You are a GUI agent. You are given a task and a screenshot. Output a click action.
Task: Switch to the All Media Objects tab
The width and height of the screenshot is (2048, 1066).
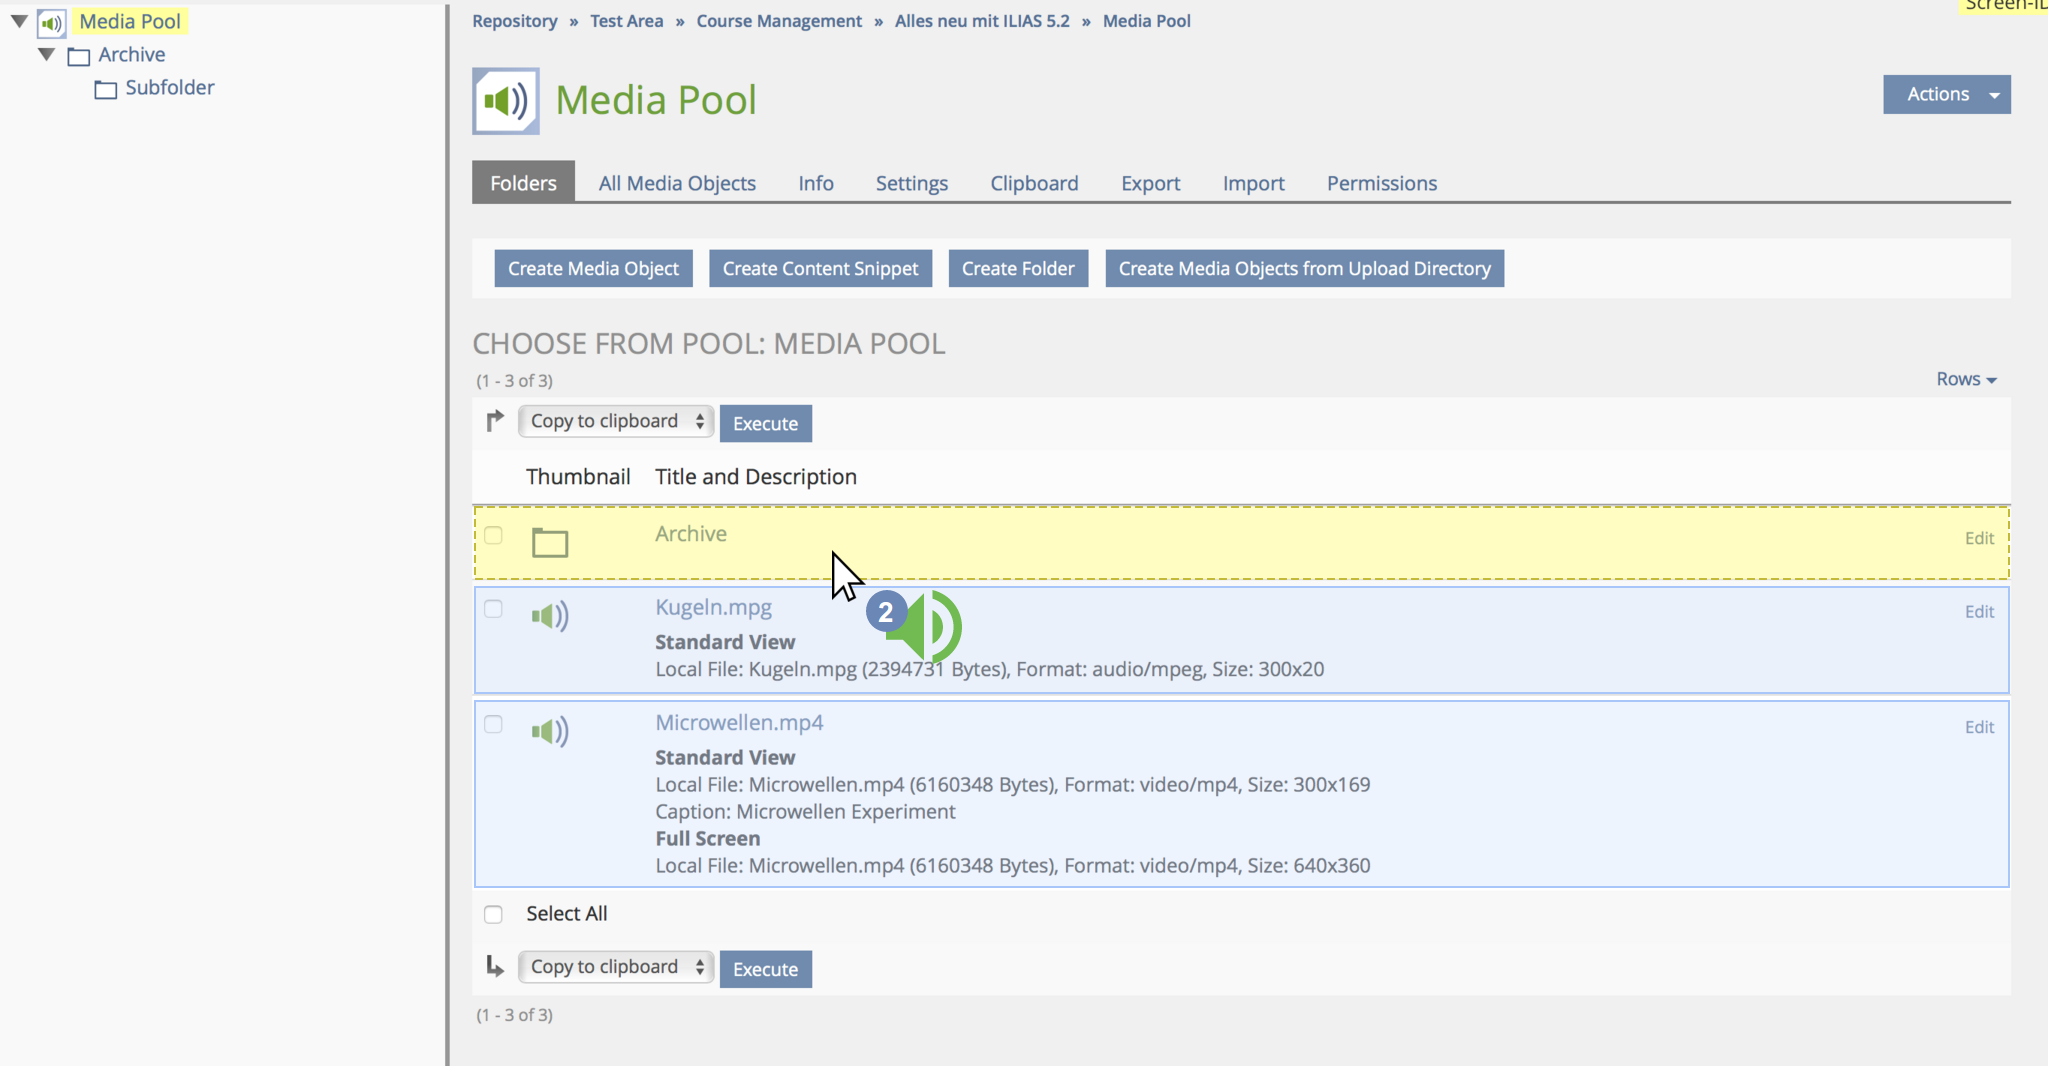click(x=677, y=184)
